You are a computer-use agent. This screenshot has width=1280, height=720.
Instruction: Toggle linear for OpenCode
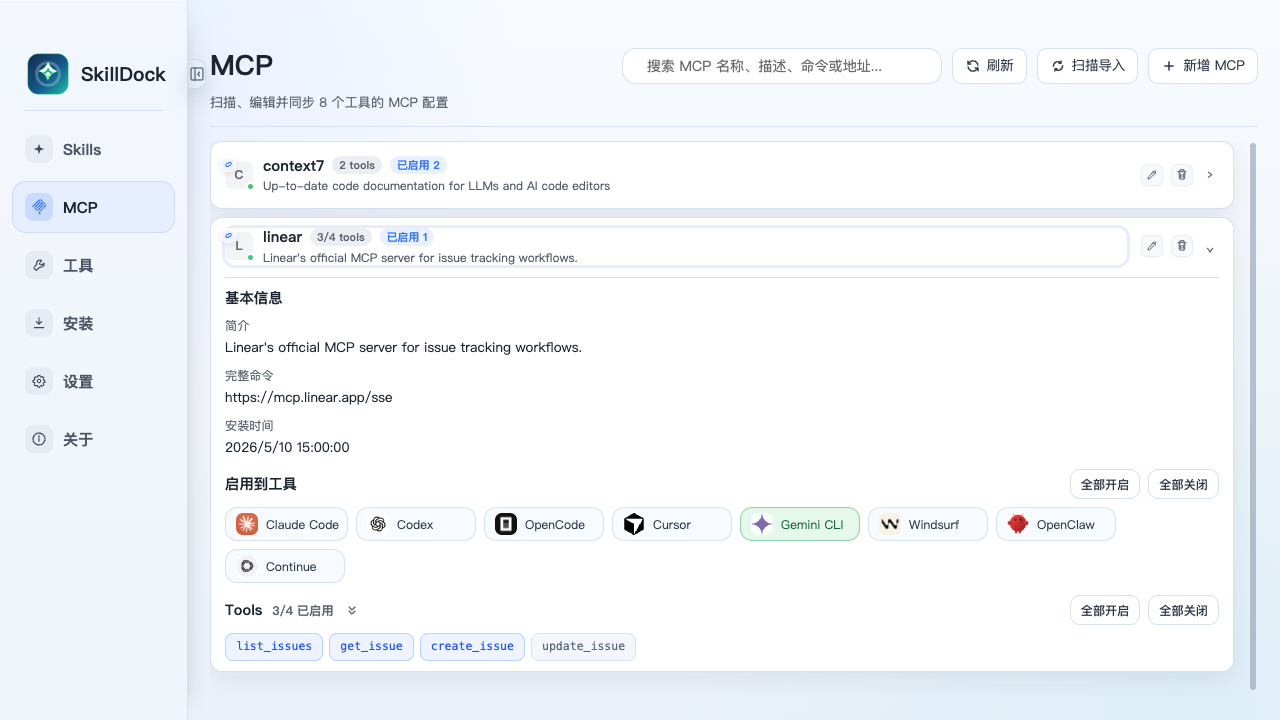click(544, 524)
